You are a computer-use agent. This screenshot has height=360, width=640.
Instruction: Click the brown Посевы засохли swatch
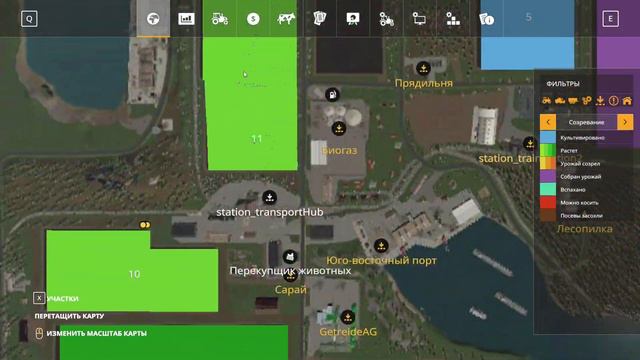[x=548, y=216]
